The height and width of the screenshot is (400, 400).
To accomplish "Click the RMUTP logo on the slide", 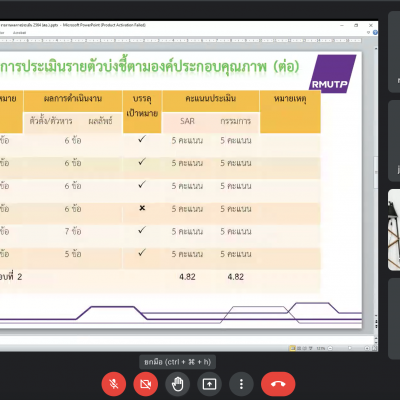I will (x=332, y=74).
